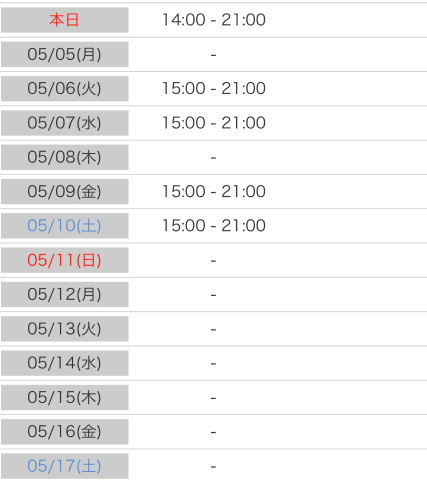427x480 pixels.
Task: Click the 05/15(木) date label
Action: 65,398
